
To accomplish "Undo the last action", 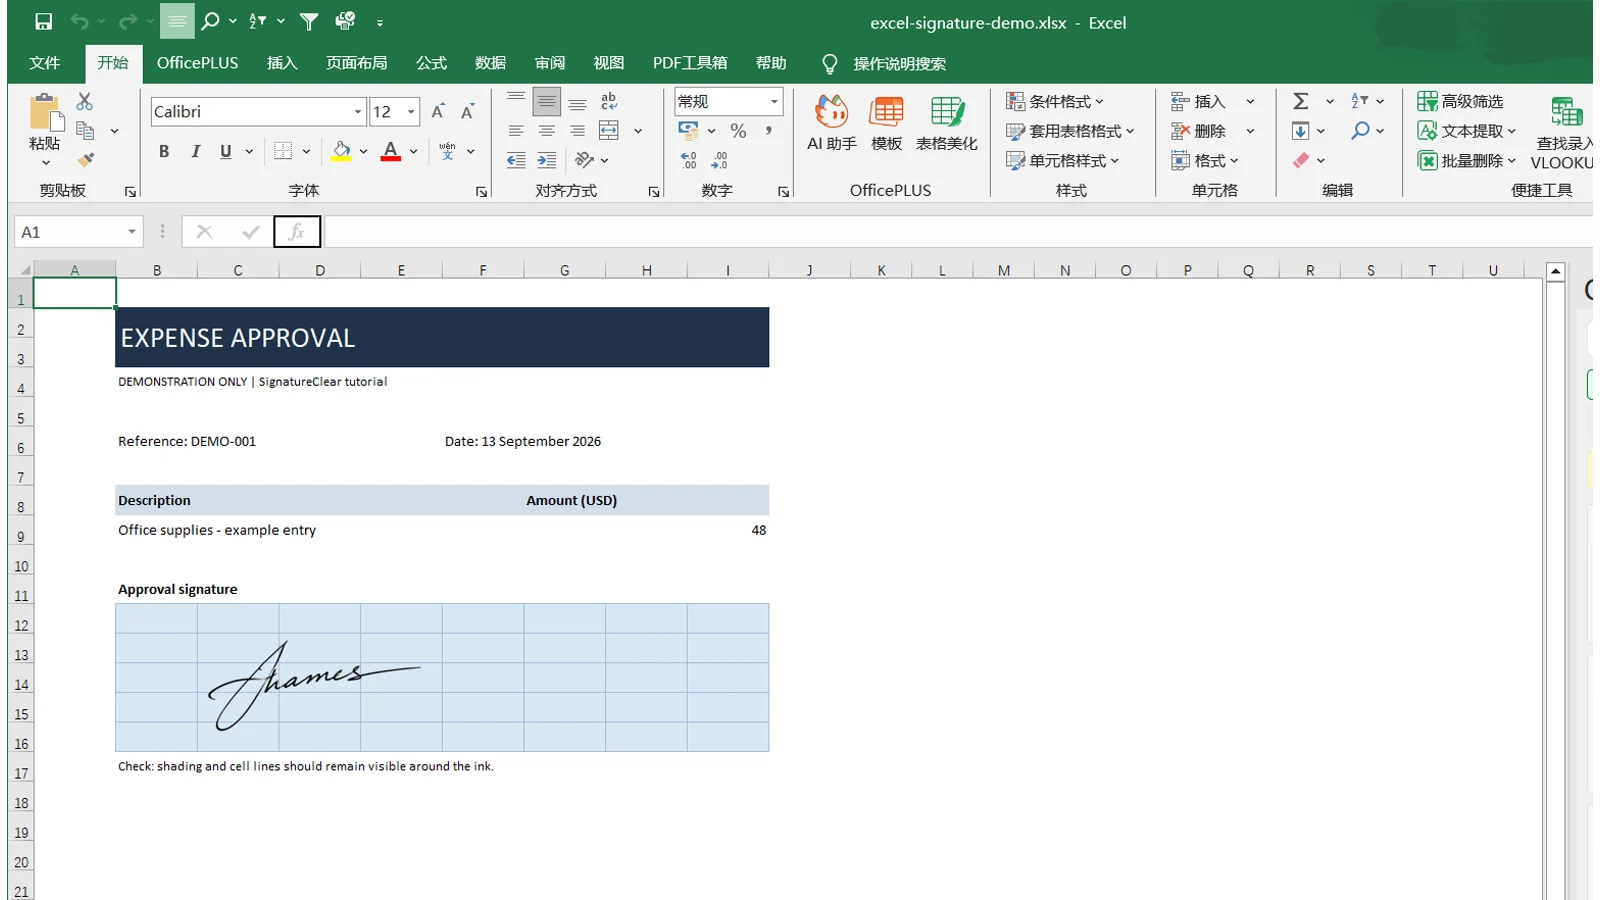I will click(x=79, y=21).
